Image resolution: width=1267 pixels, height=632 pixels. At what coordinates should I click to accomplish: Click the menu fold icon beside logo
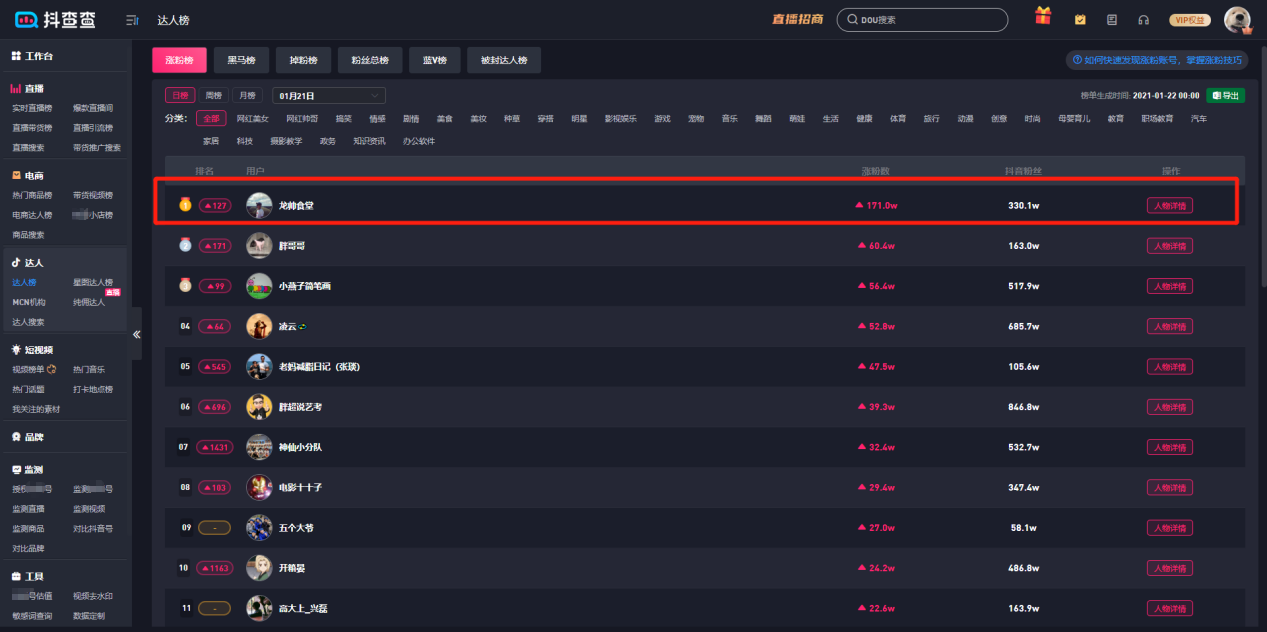click(x=132, y=20)
